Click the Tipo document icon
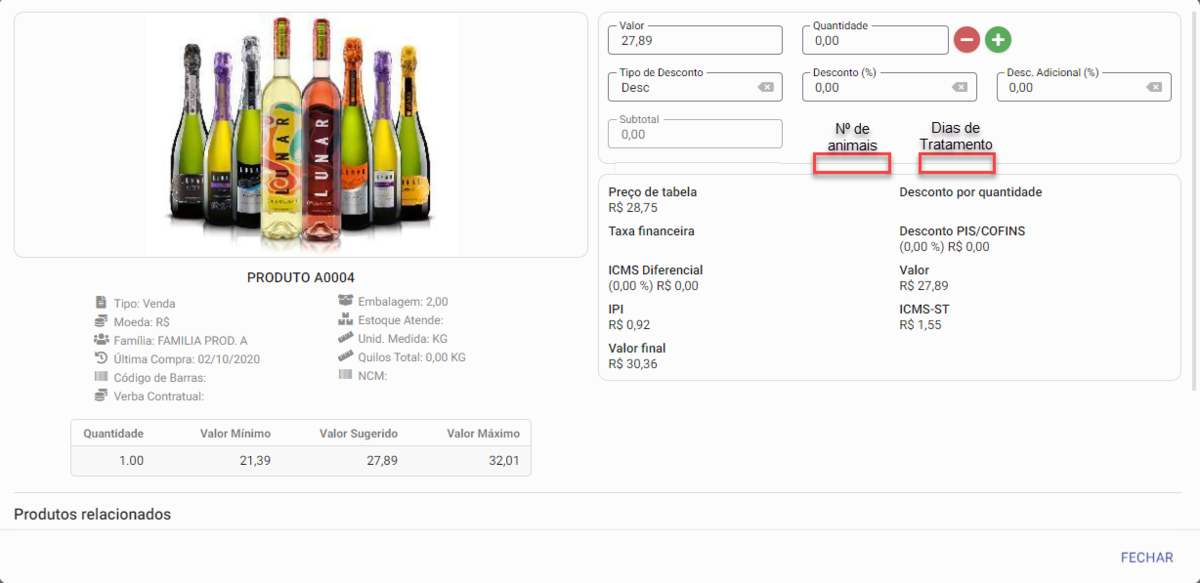 [101, 302]
